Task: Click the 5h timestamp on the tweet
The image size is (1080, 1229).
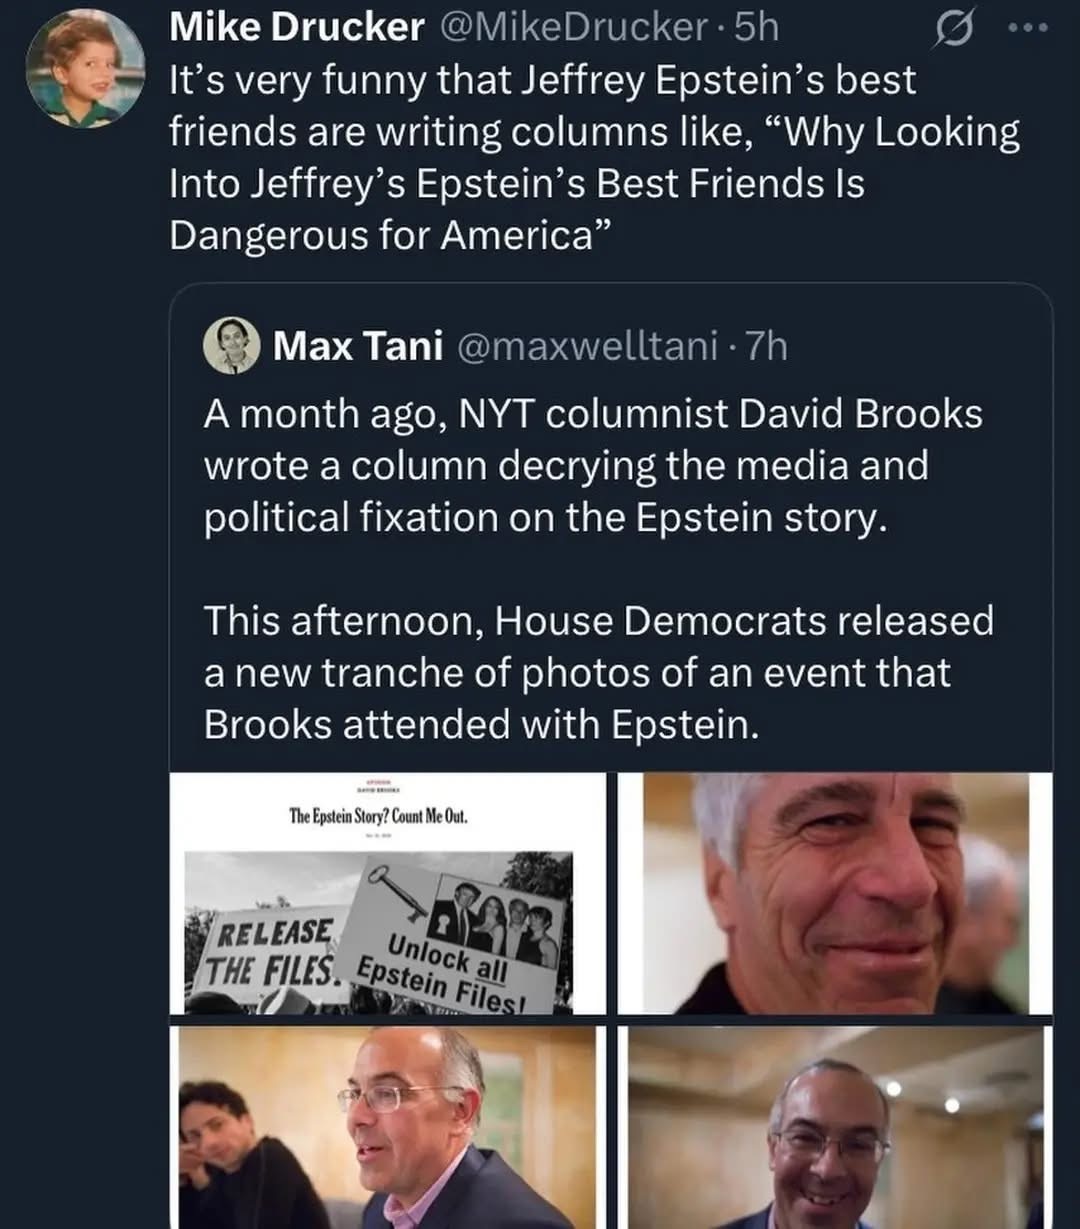Action: pos(757,28)
